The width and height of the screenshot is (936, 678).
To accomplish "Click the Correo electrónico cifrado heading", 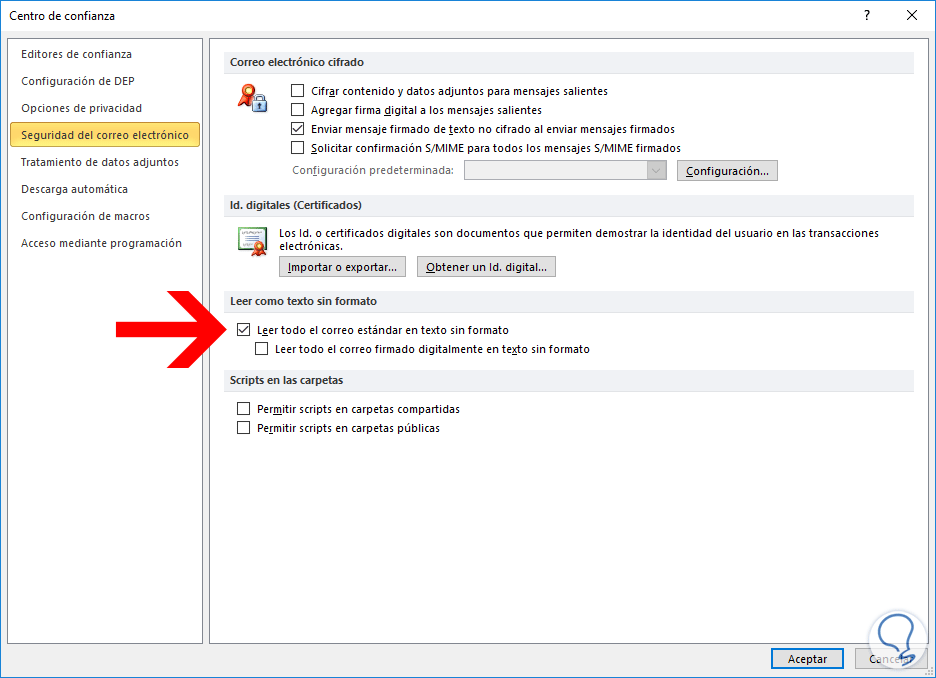I will [297, 62].
